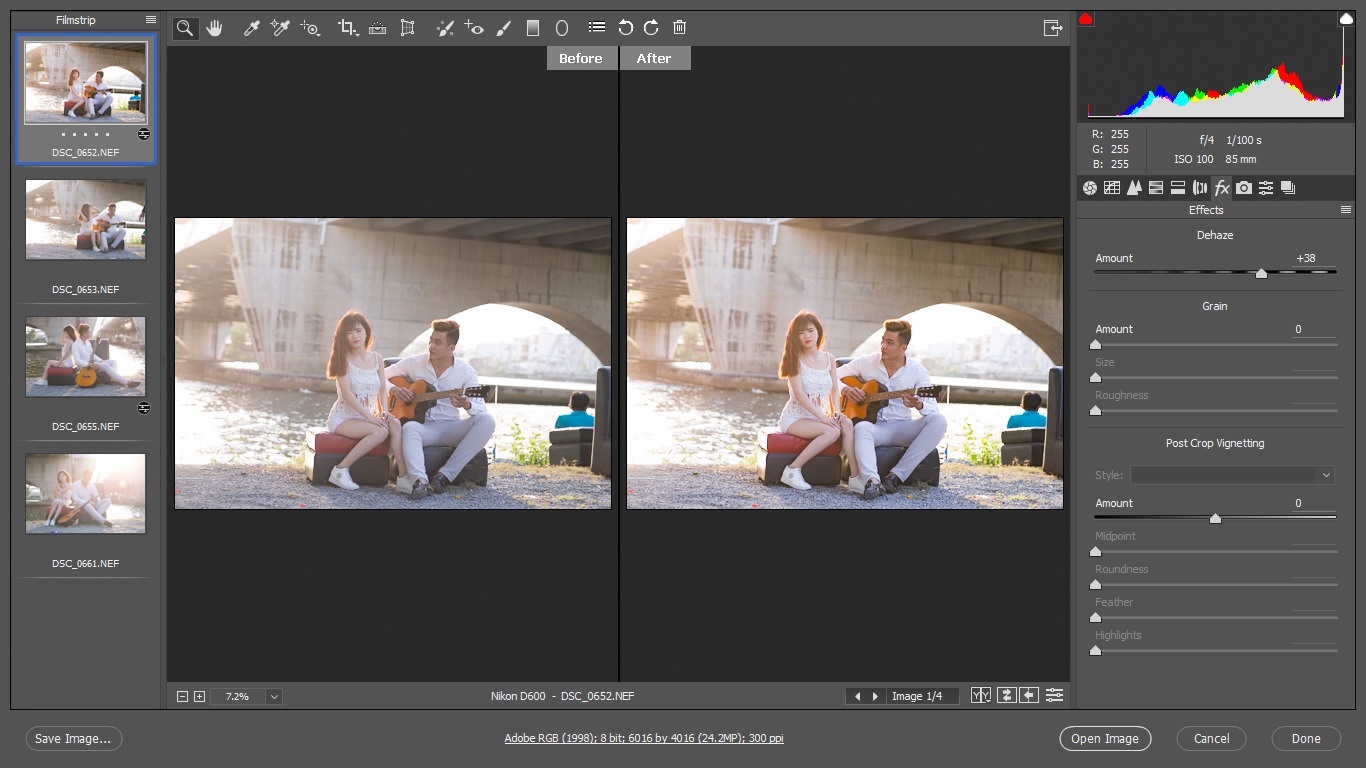Open the zoom level dropdown
1366x768 pixels.
coord(274,696)
